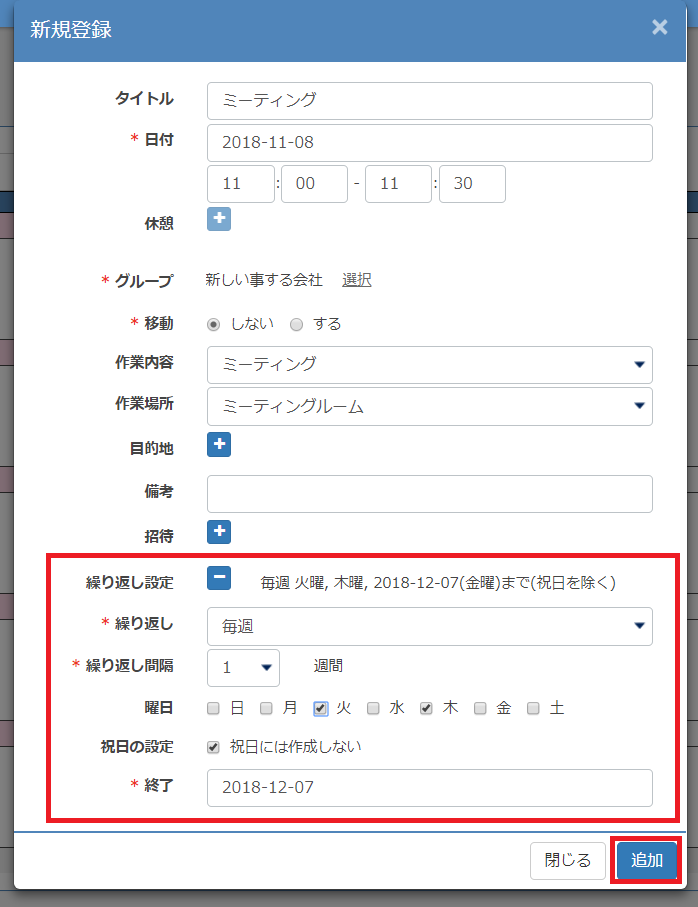Screen dimensions: 698x907
Task: Check the 金 (Friday) checkbox
Action: click(480, 708)
